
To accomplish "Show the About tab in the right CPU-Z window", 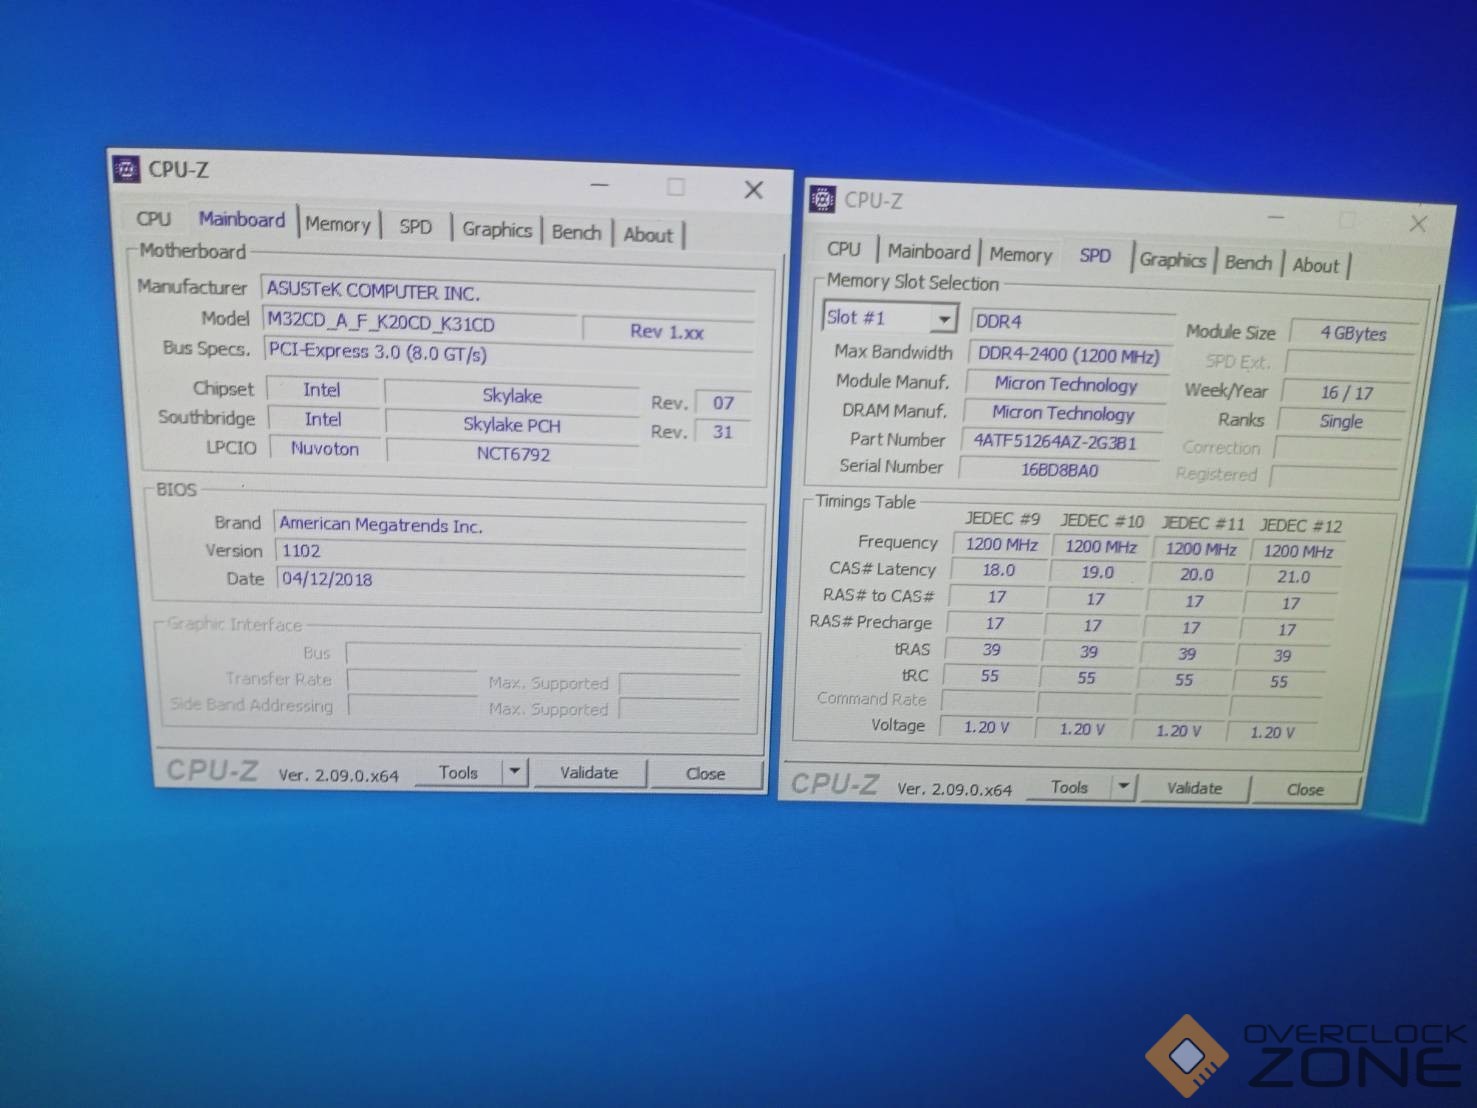I will (x=1316, y=265).
